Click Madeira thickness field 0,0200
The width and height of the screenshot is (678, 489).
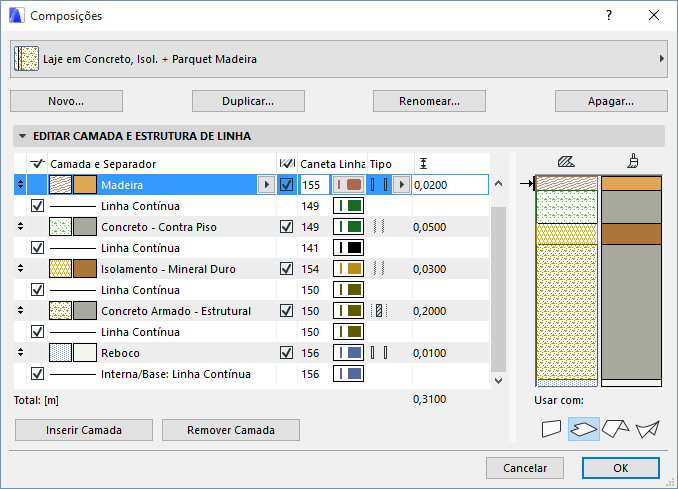[451, 185]
